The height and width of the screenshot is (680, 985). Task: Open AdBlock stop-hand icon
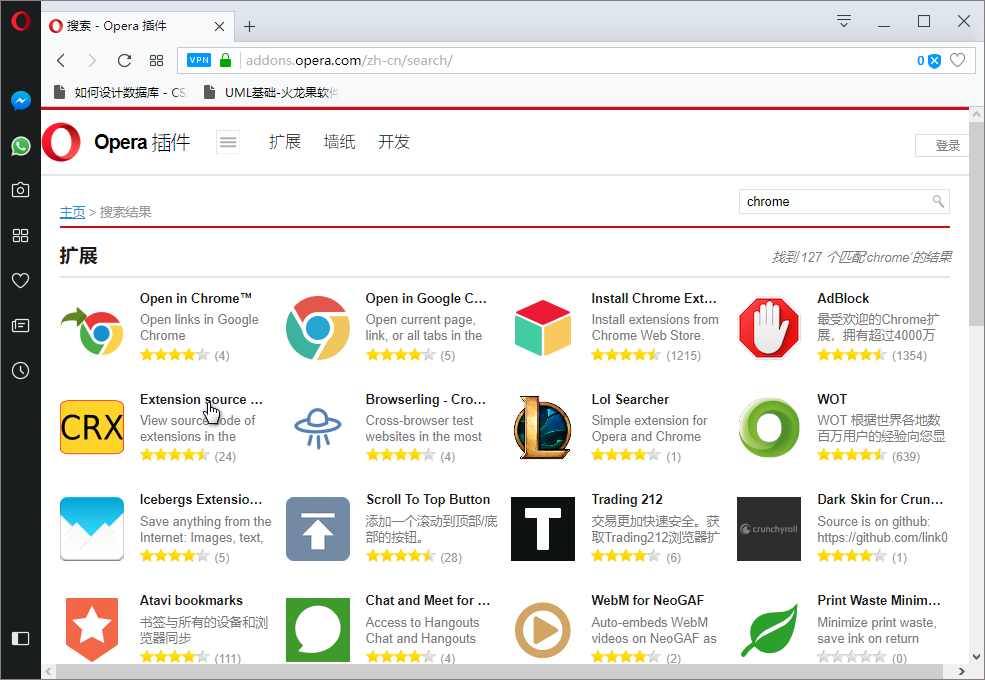769,328
